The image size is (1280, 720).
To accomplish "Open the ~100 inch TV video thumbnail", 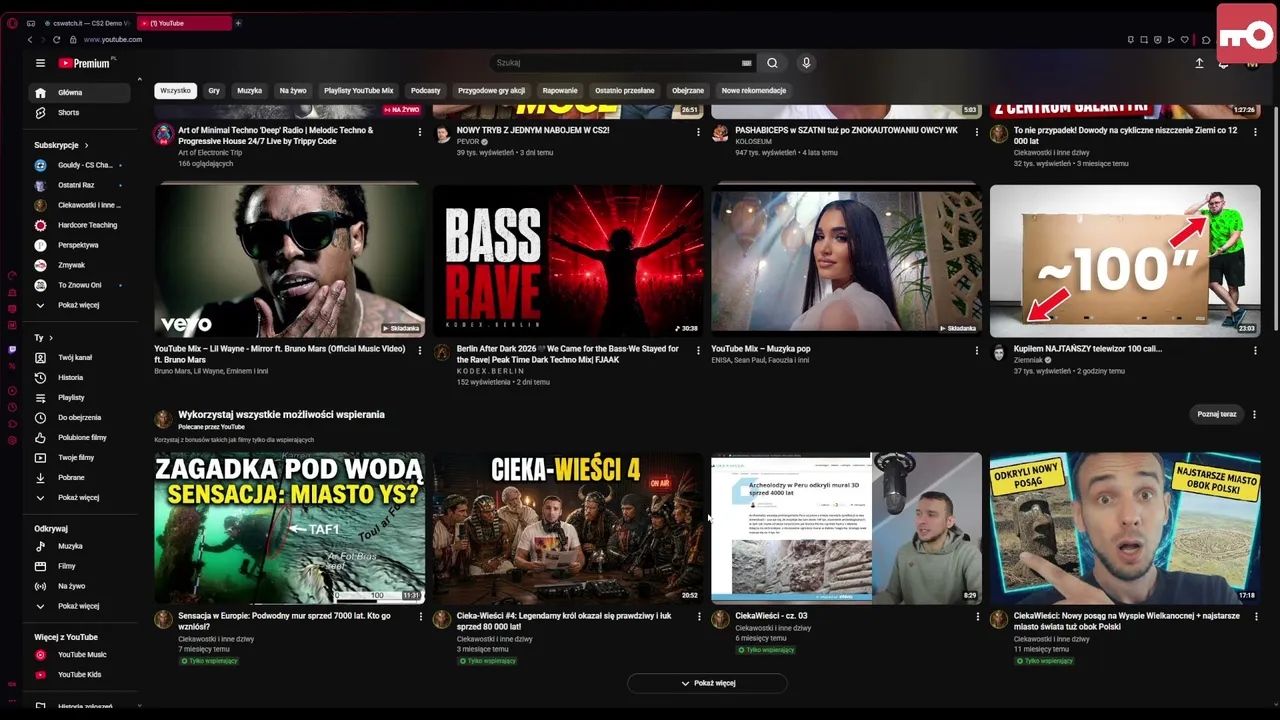I will point(1125,261).
